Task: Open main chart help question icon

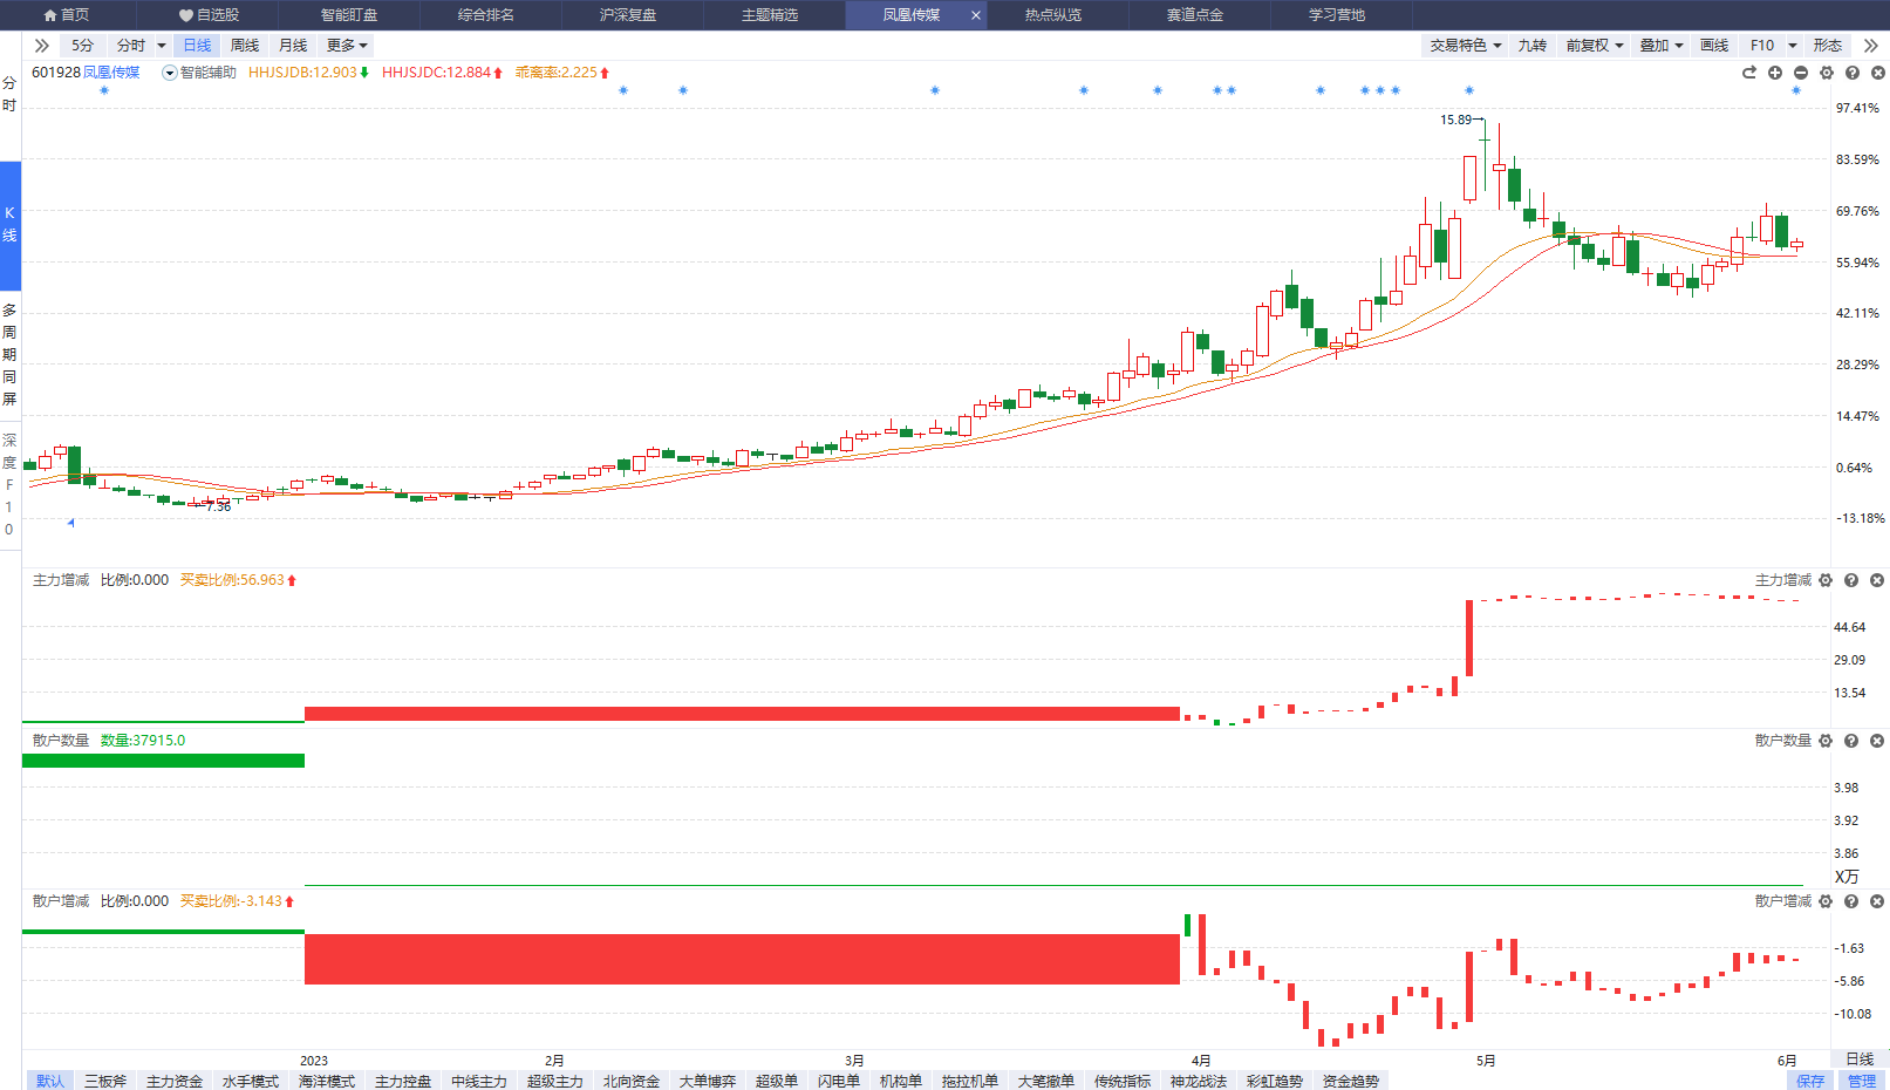Action: 1852,73
